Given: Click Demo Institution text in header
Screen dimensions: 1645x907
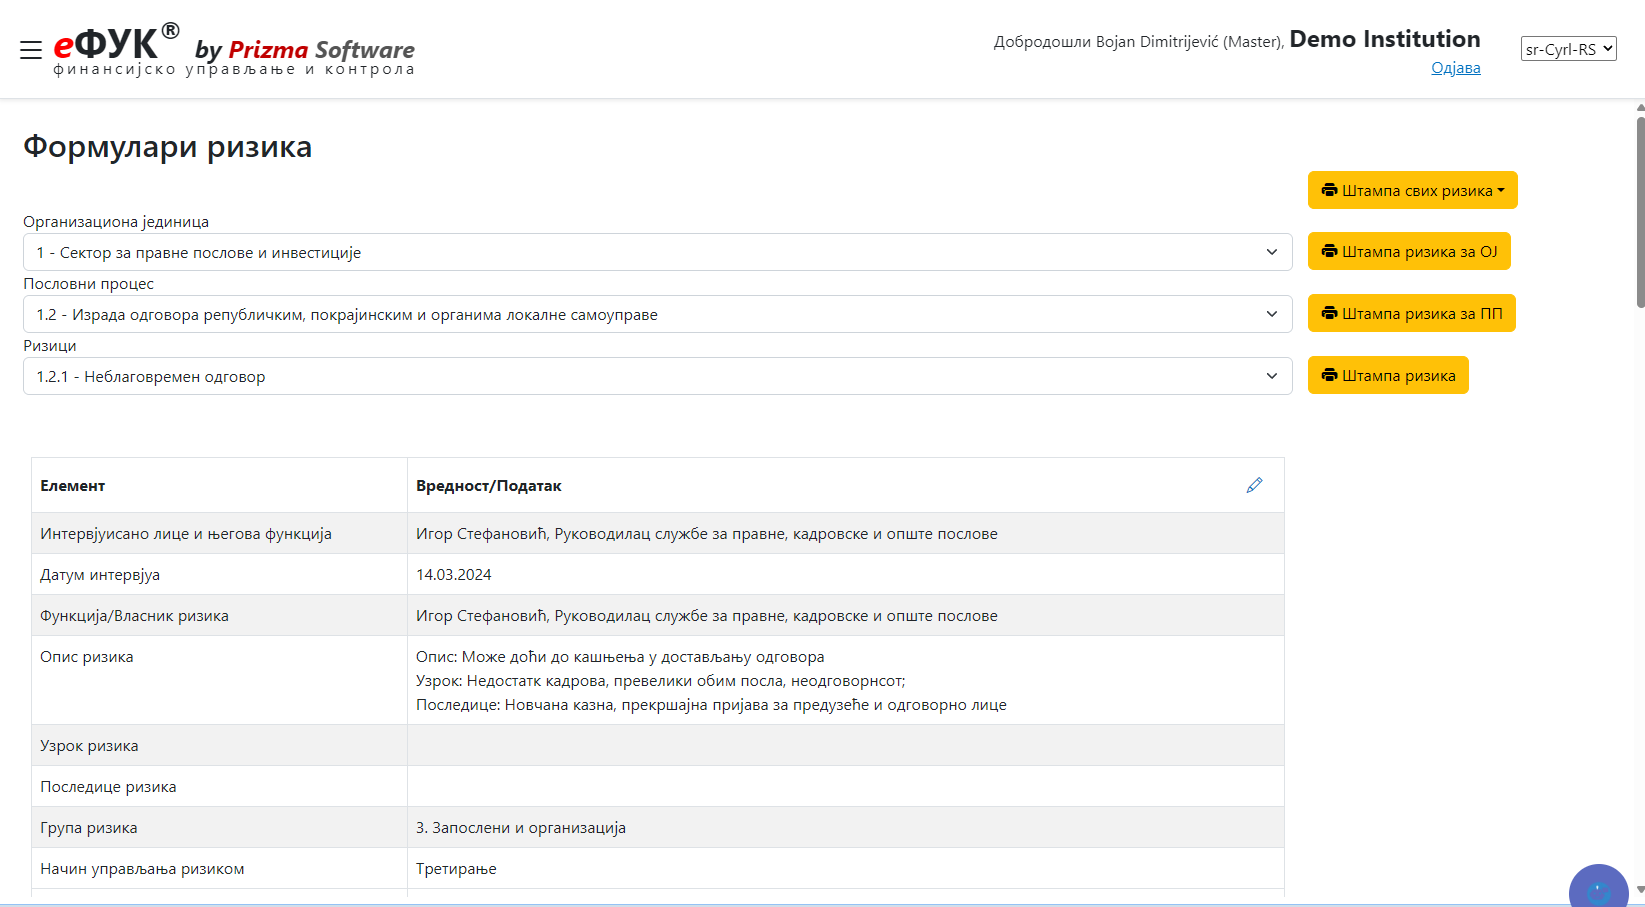Looking at the screenshot, I should pos(1385,39).
